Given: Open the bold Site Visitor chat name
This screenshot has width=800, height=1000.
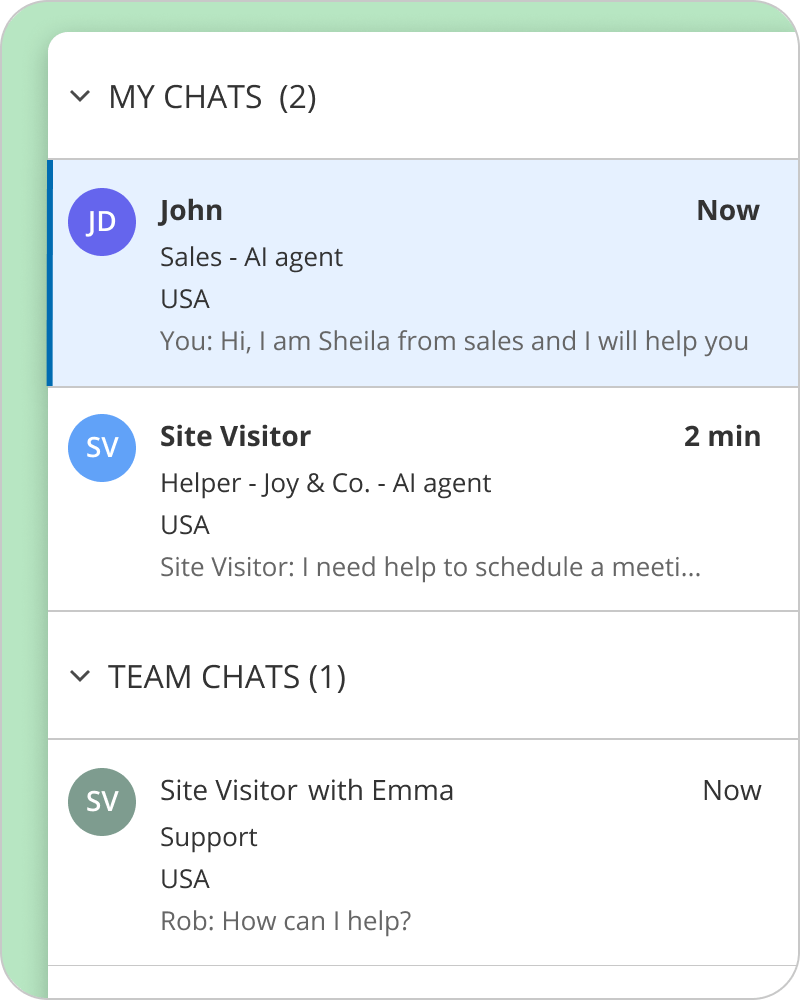Looking at the screenshot, I should pyautogui.click(x=235, y=437).
